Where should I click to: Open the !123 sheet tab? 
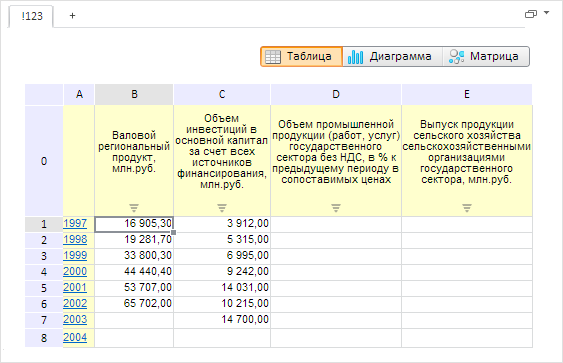(32, 16)
